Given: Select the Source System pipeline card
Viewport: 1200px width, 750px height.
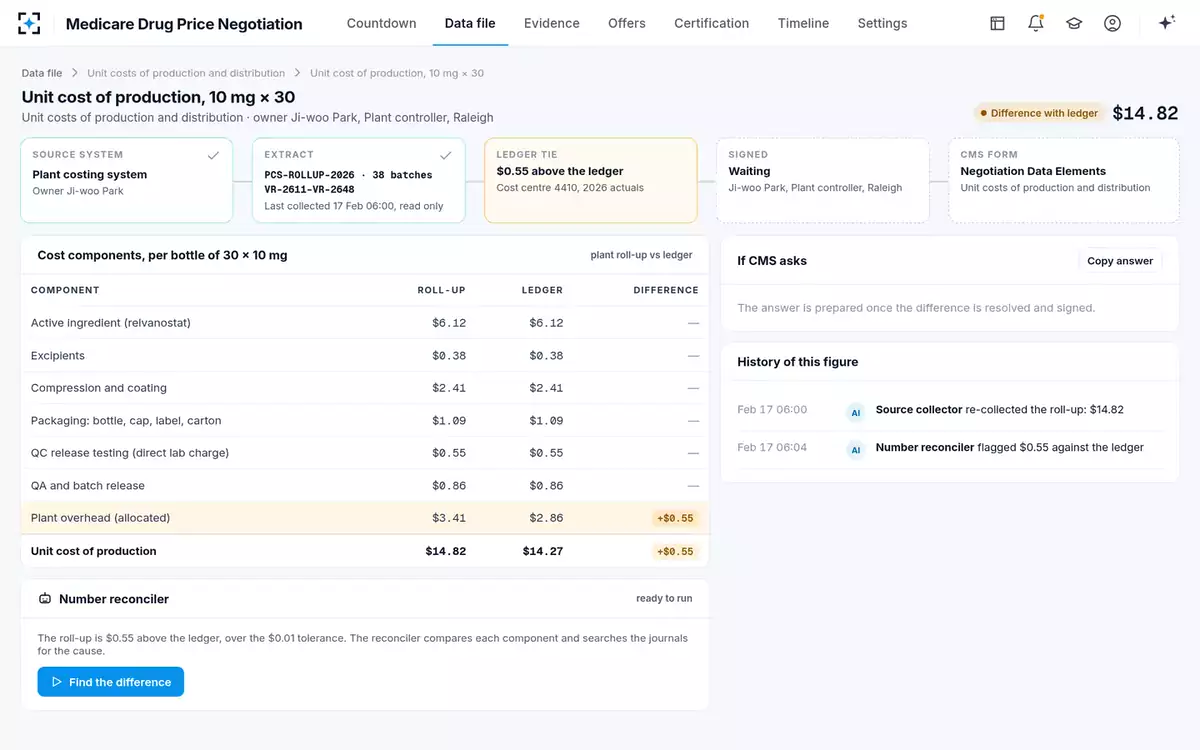Looking at the screenshot, I should pos(126,180).
